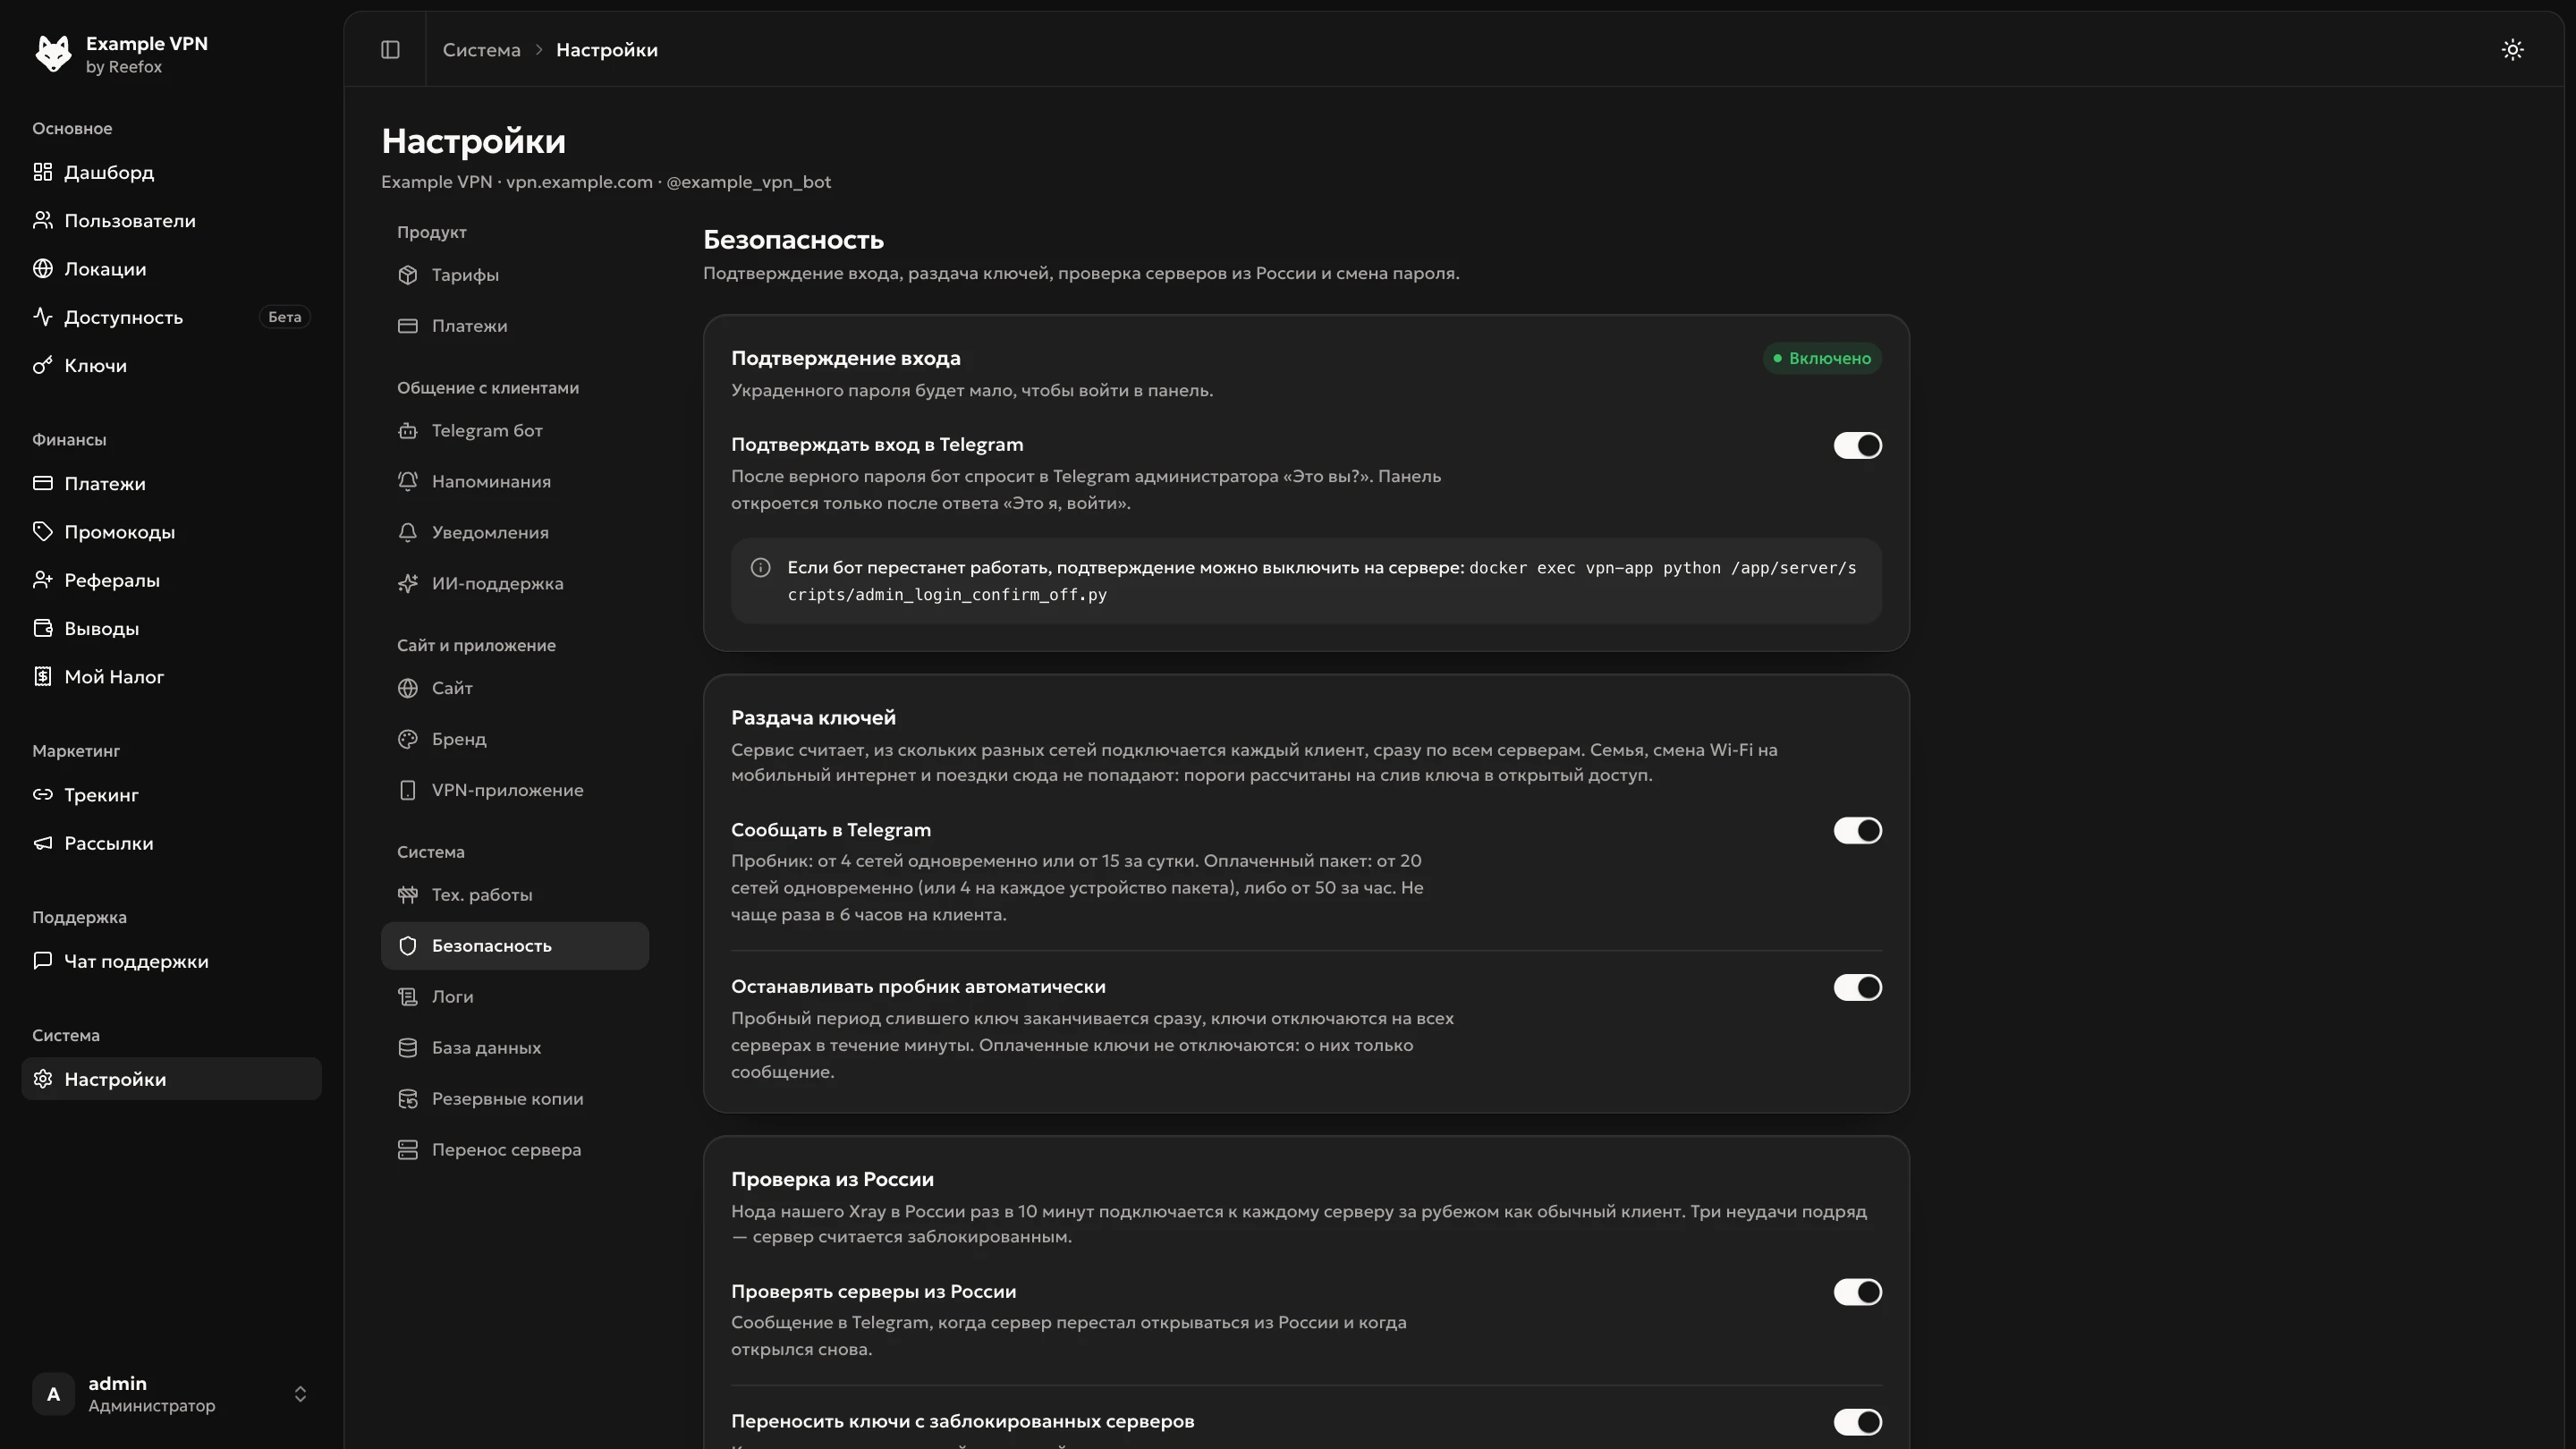This screenshot has width=2576, height=1449.
Task: Disable Проверять серверы из России switch
Action: (1857, 1293)
